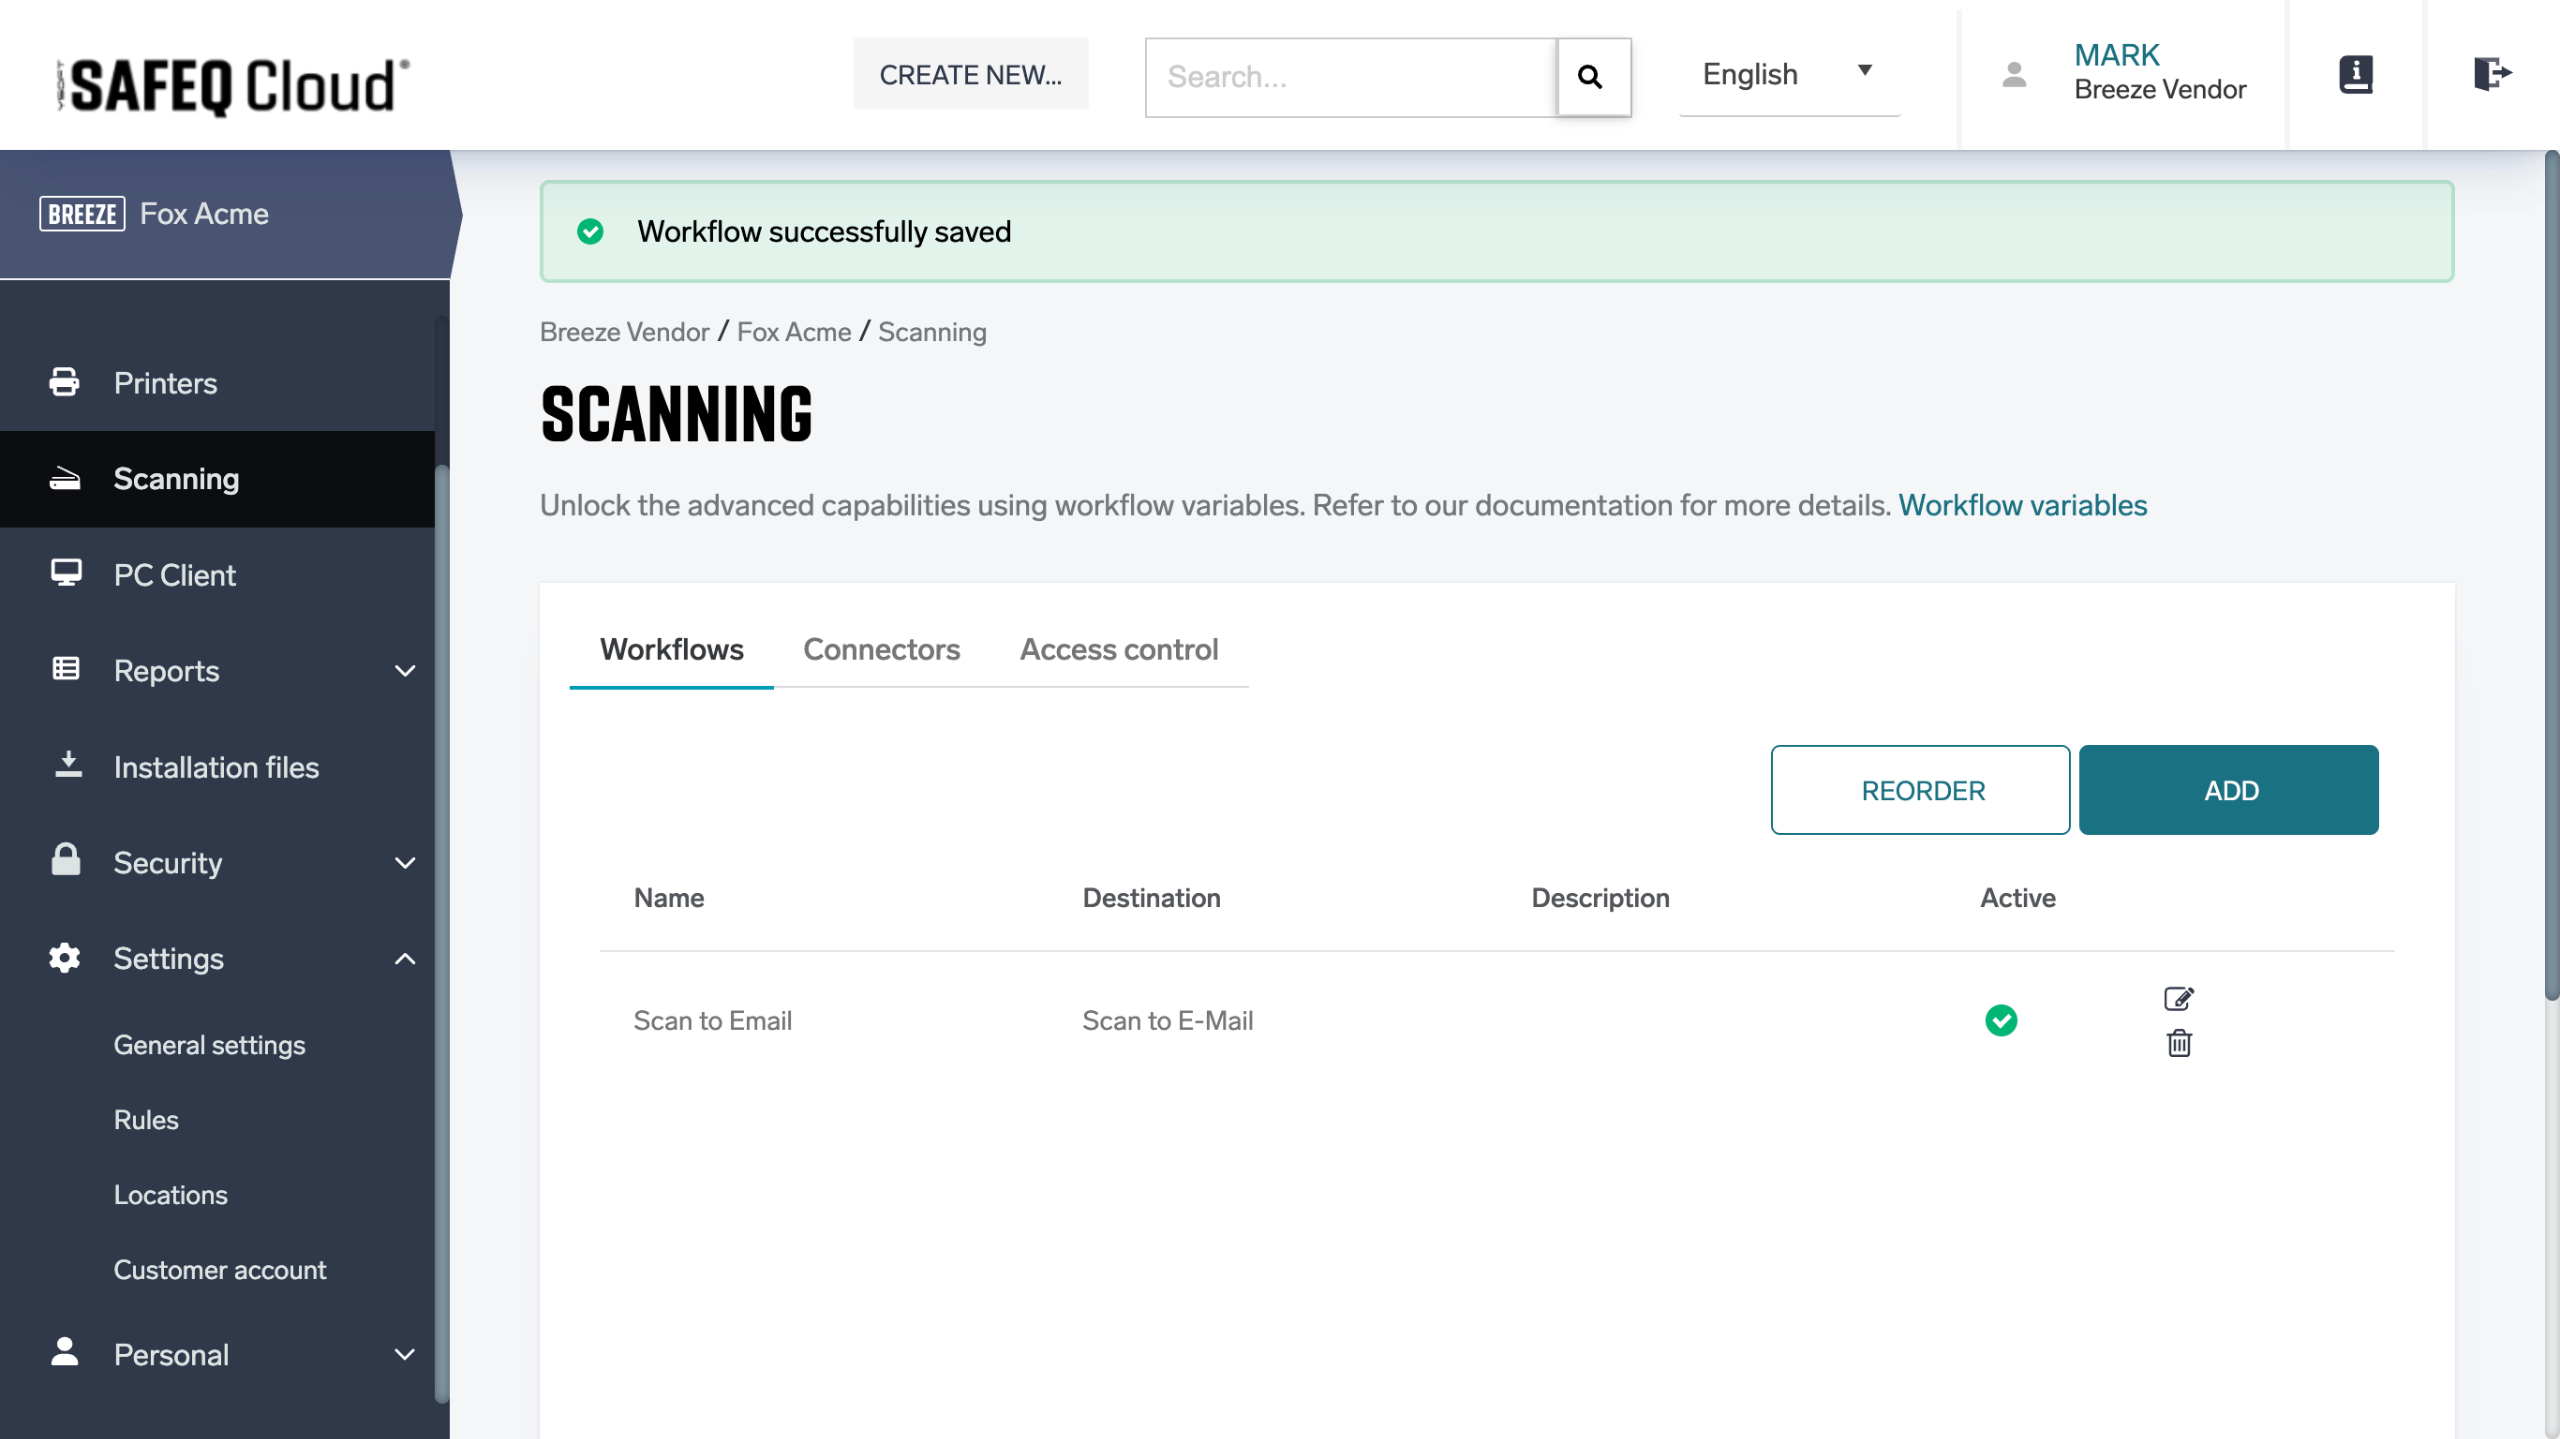Click the user profile avatar icon
This screenshot has width=2560, height=1439.
pyautogui.click(x=2014, y=75)
